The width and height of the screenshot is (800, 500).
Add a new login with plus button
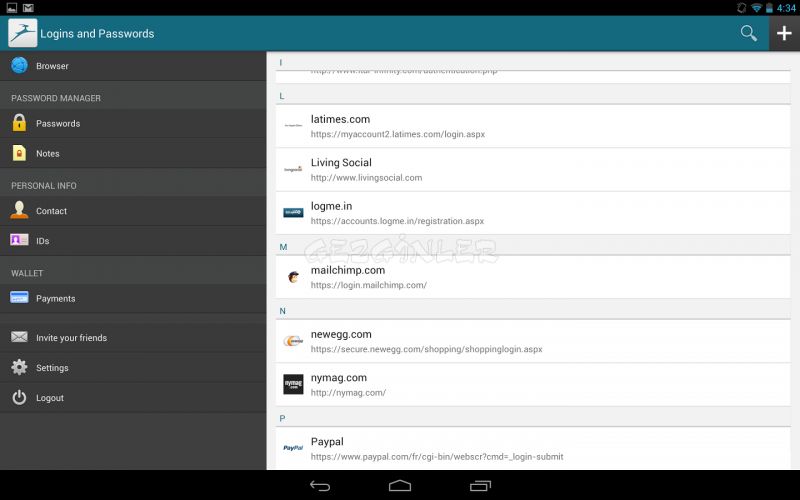coord(784,33)
